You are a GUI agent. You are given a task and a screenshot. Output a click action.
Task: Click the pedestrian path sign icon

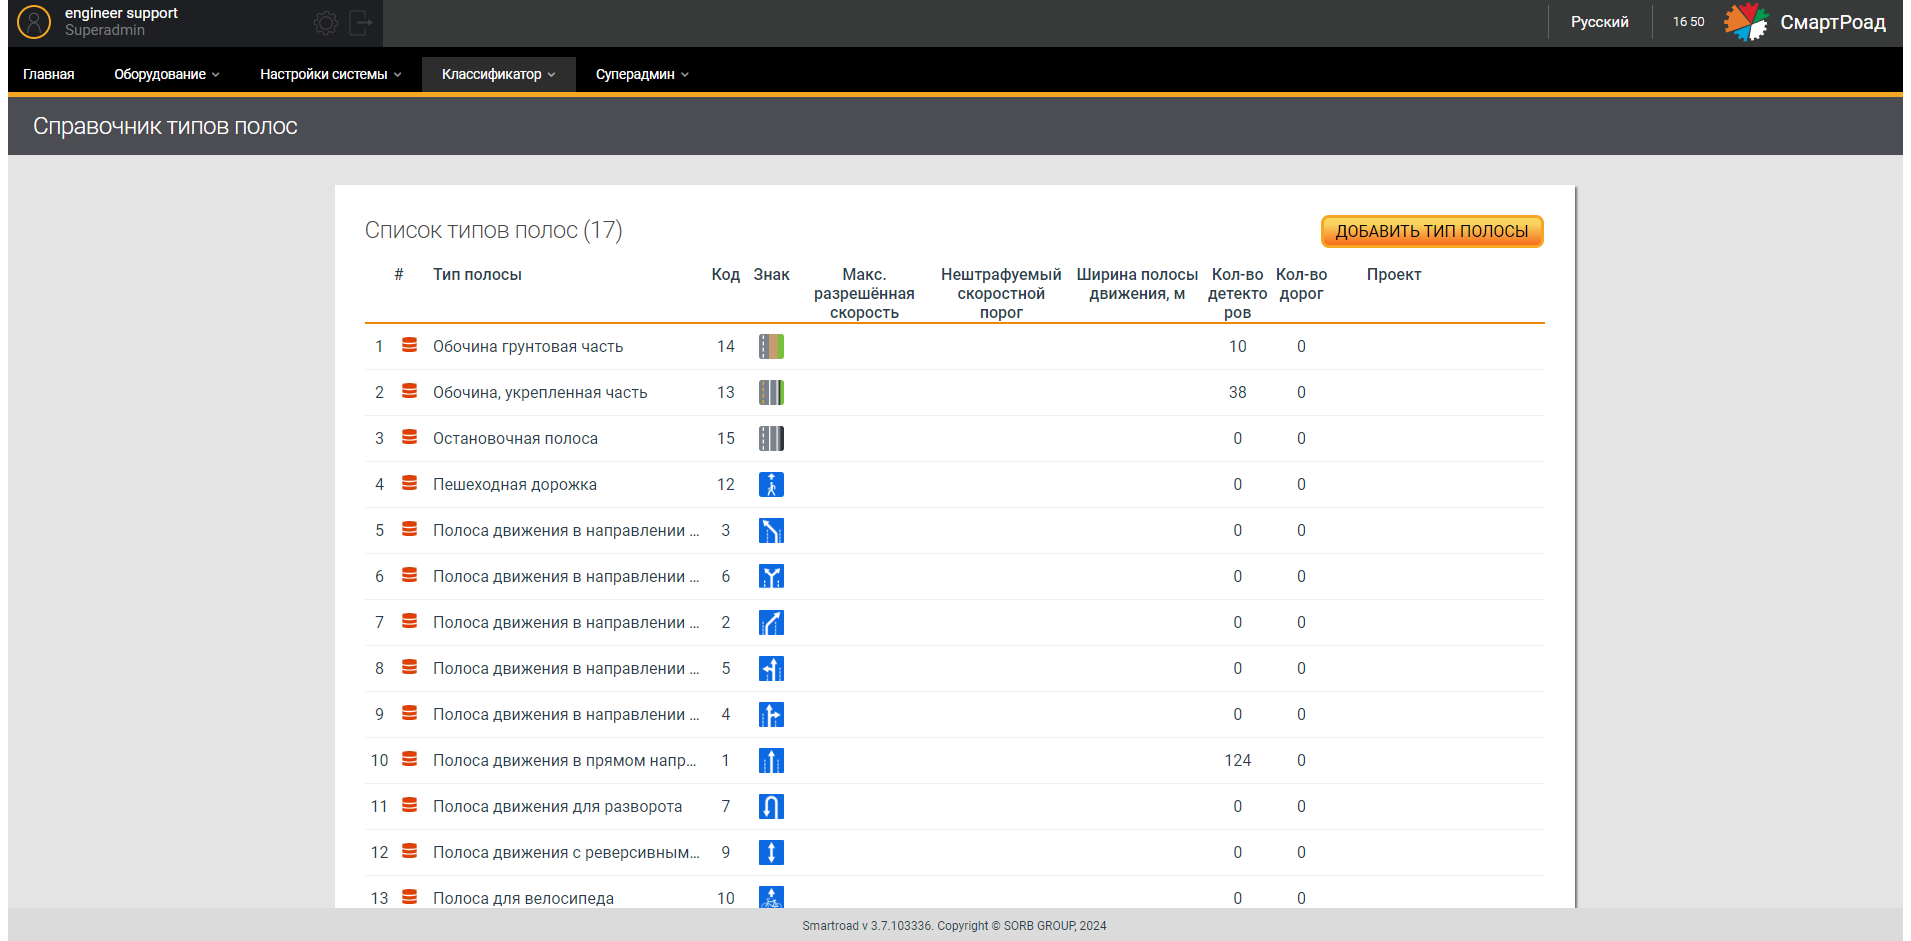click(x=771, y=484)
